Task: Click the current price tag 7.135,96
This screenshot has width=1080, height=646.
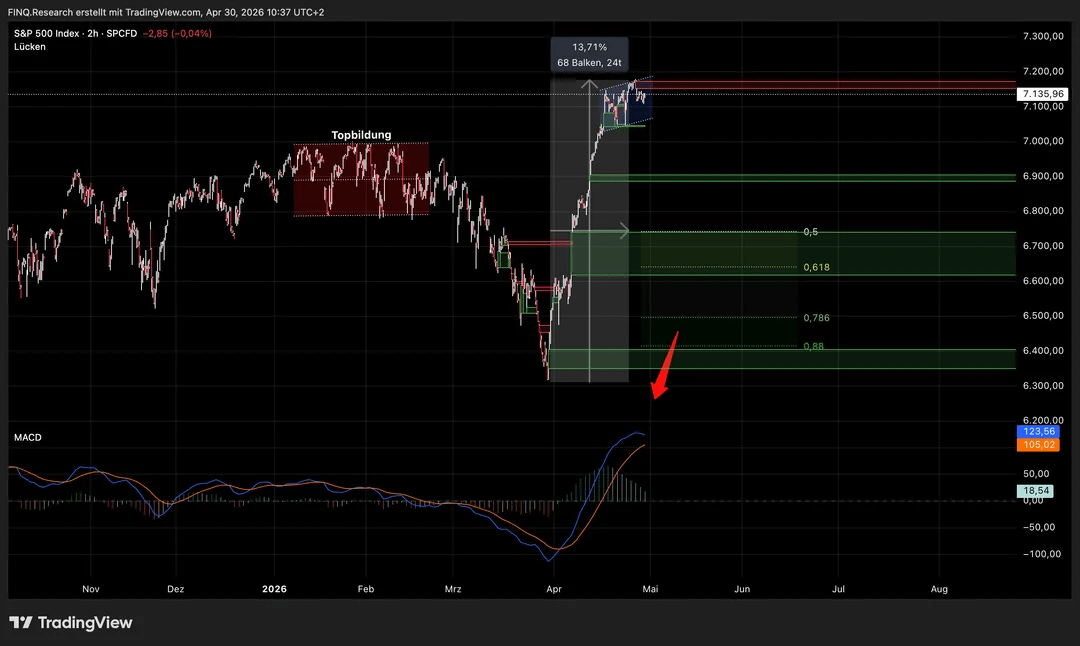Action: (1040, 94)
